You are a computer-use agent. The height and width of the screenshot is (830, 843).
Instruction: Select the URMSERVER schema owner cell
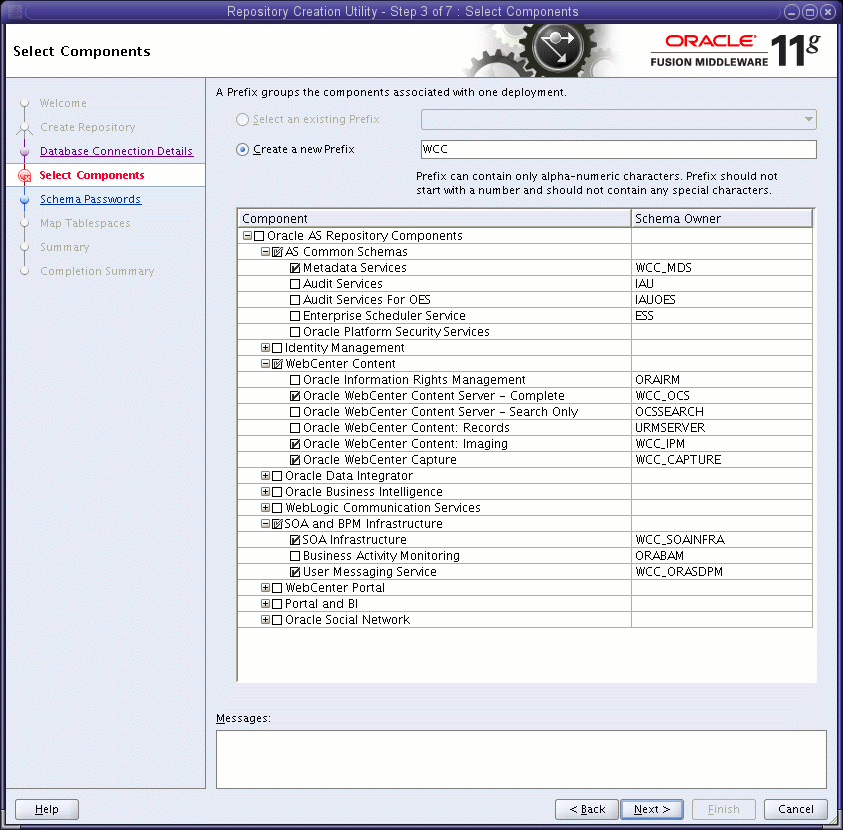721,428
